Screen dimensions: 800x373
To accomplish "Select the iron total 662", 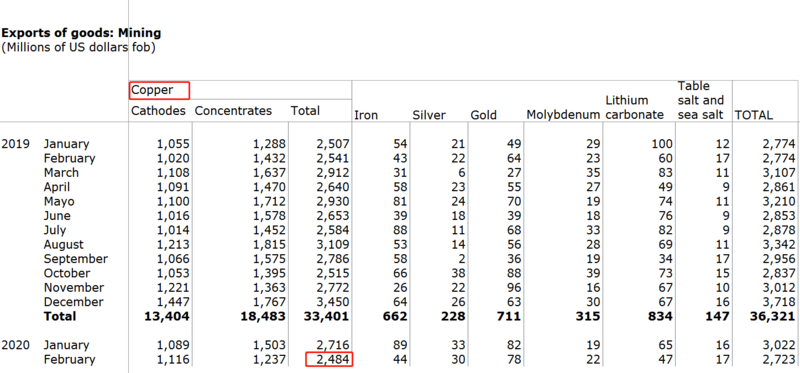I will pyautogui.click(x=395, y=316).
